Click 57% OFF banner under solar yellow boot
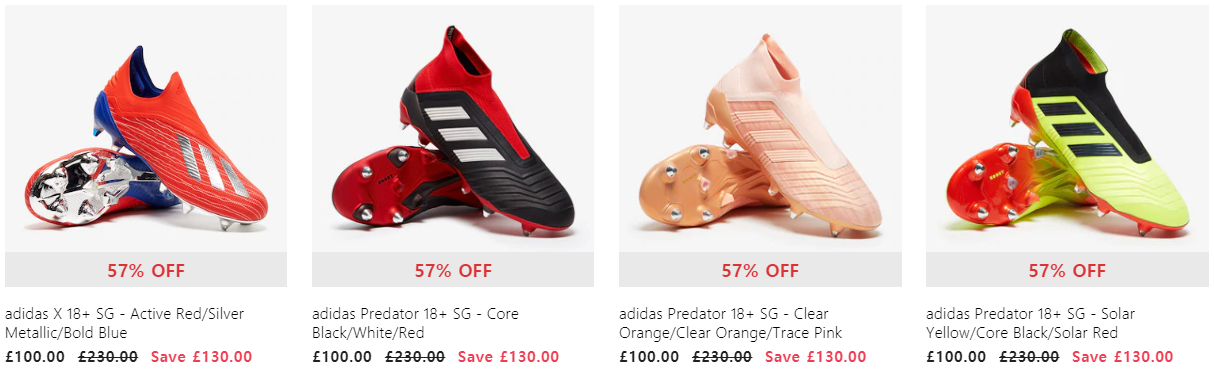This screenshot has height=378, width=1214. point(1067,270)
